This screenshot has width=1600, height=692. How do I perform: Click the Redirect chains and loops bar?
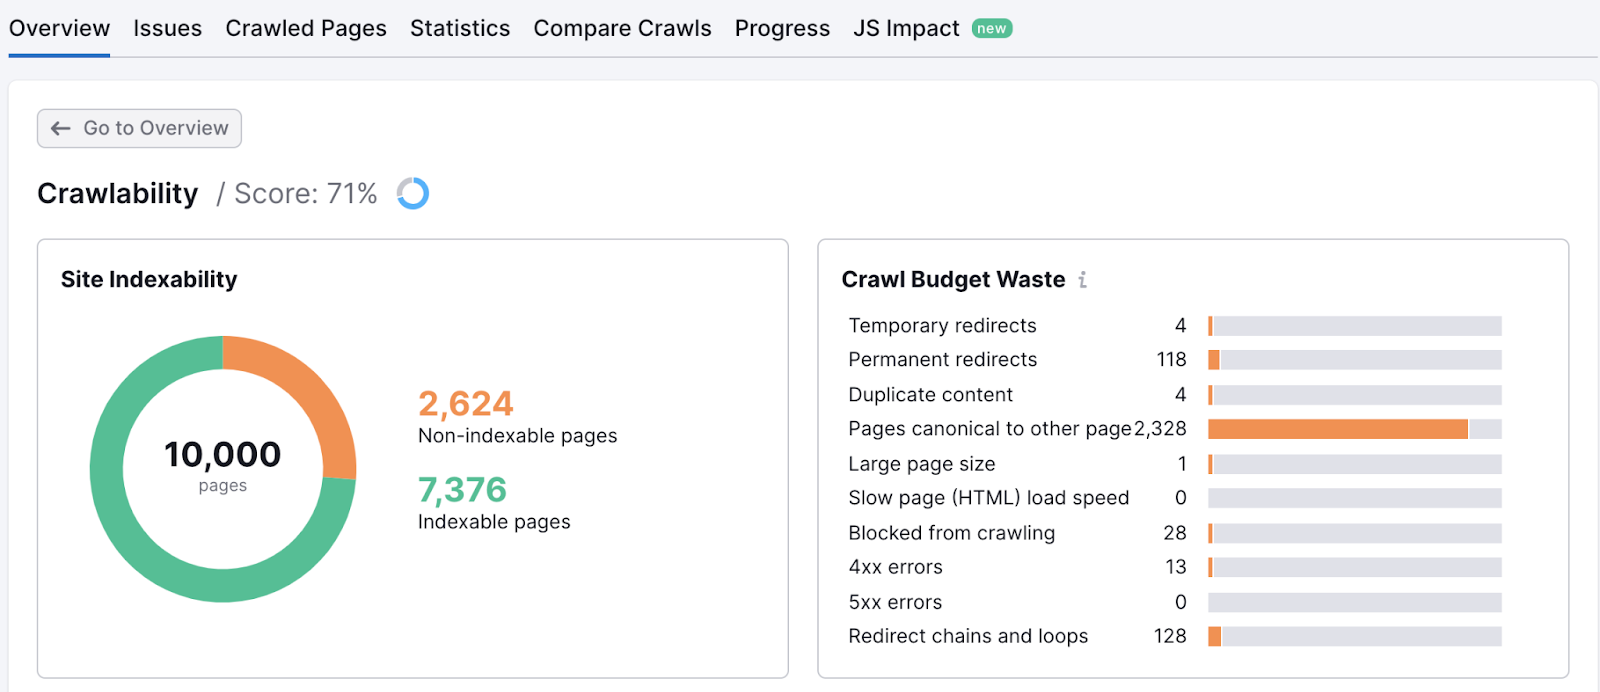(x=1354, y=637)
